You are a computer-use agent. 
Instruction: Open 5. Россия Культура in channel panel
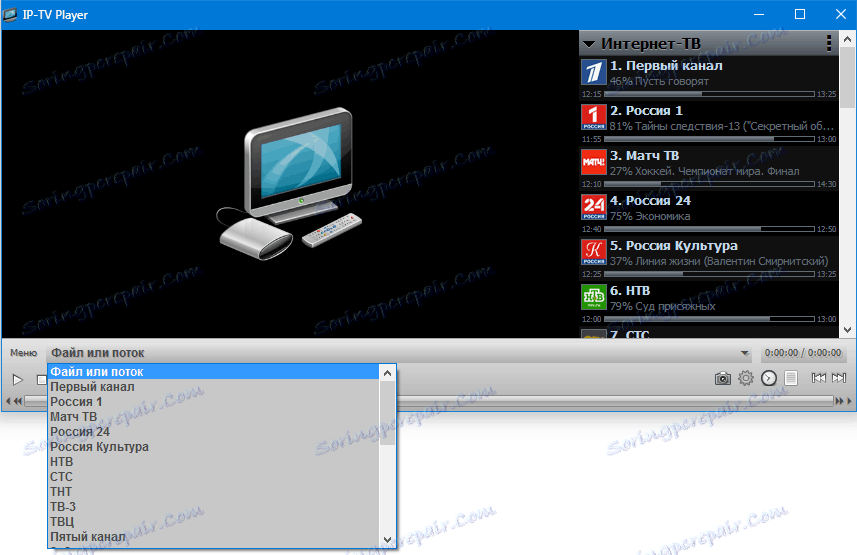tap(709, 258)
